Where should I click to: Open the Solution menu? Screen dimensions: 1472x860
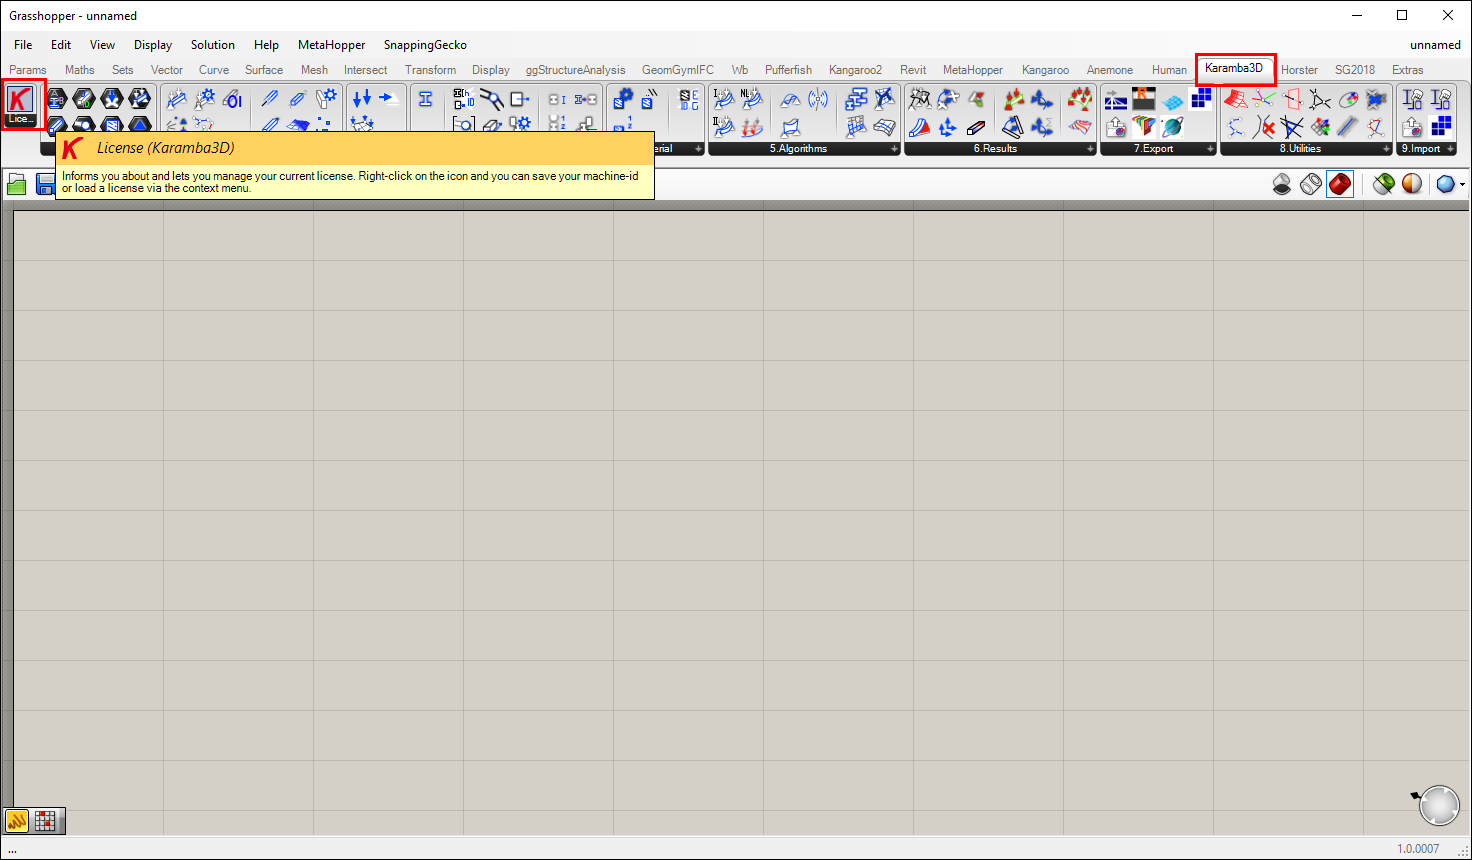tap(212, 45)
